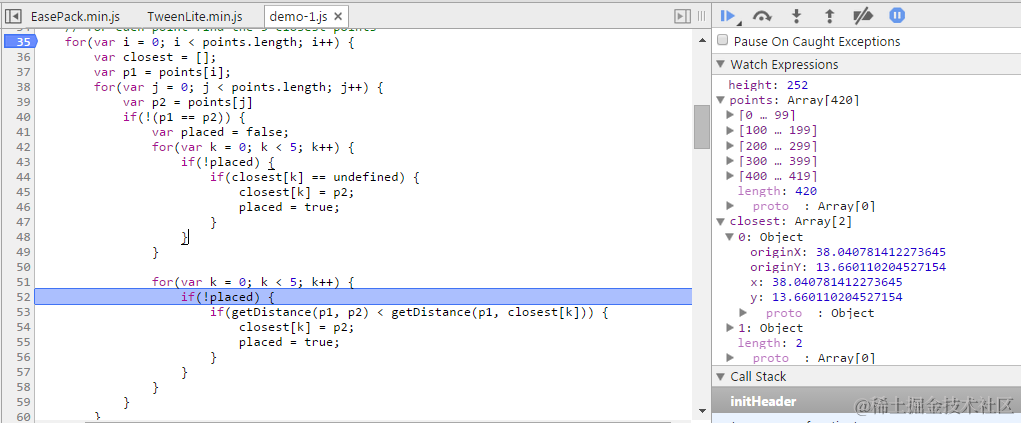Click the code editor scrollbar thumb
Image resolution: width=1021 pixels, height=423 pixels.
pyautogui.click(x=701, y=127)
